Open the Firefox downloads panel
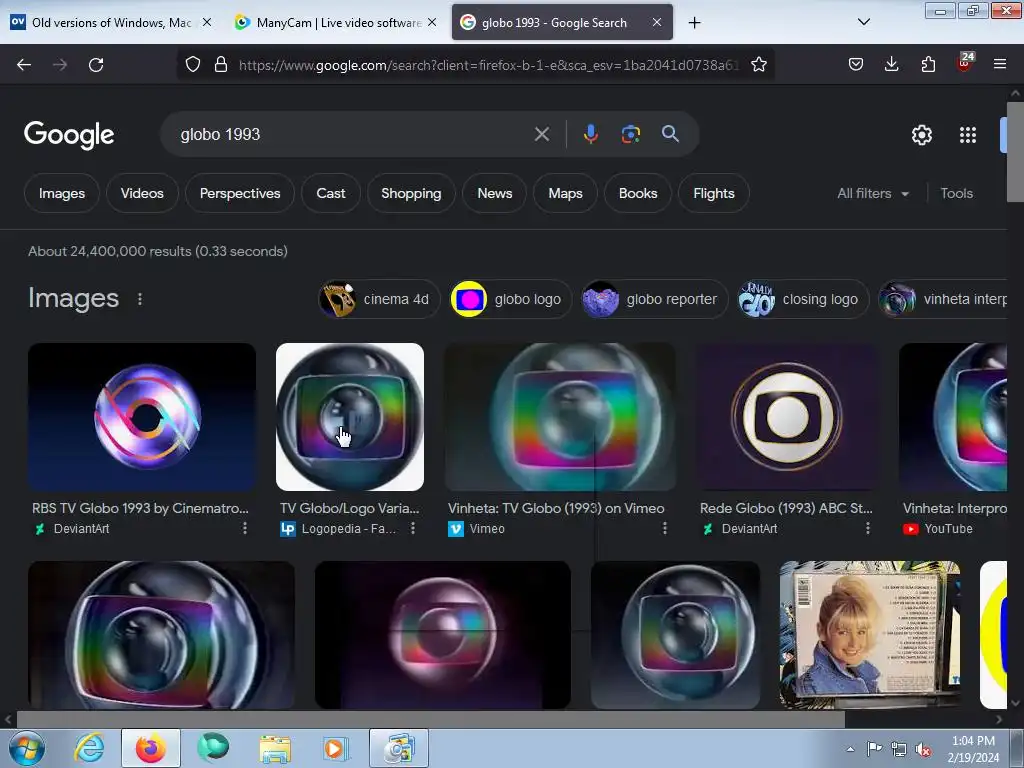This screenshot has height=768, width=1024. tap(891, 64)
